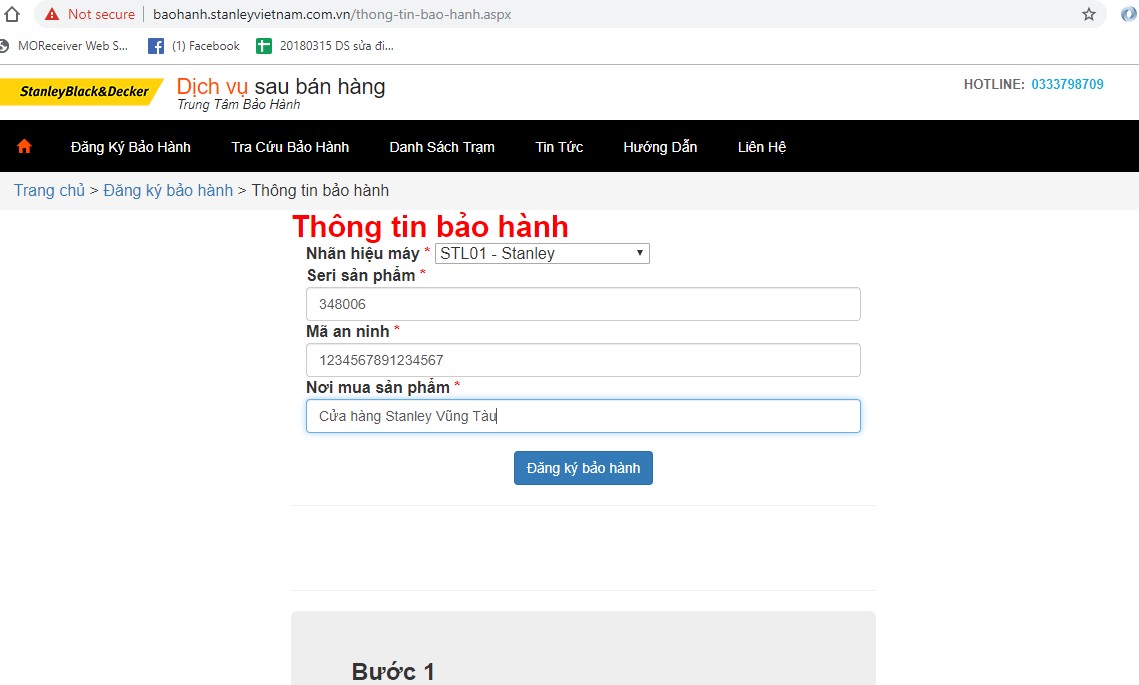This screenshot has height=685, width=1139.
Task: Bookmark this page with the star icon
Action: (x=1088, y=14)
